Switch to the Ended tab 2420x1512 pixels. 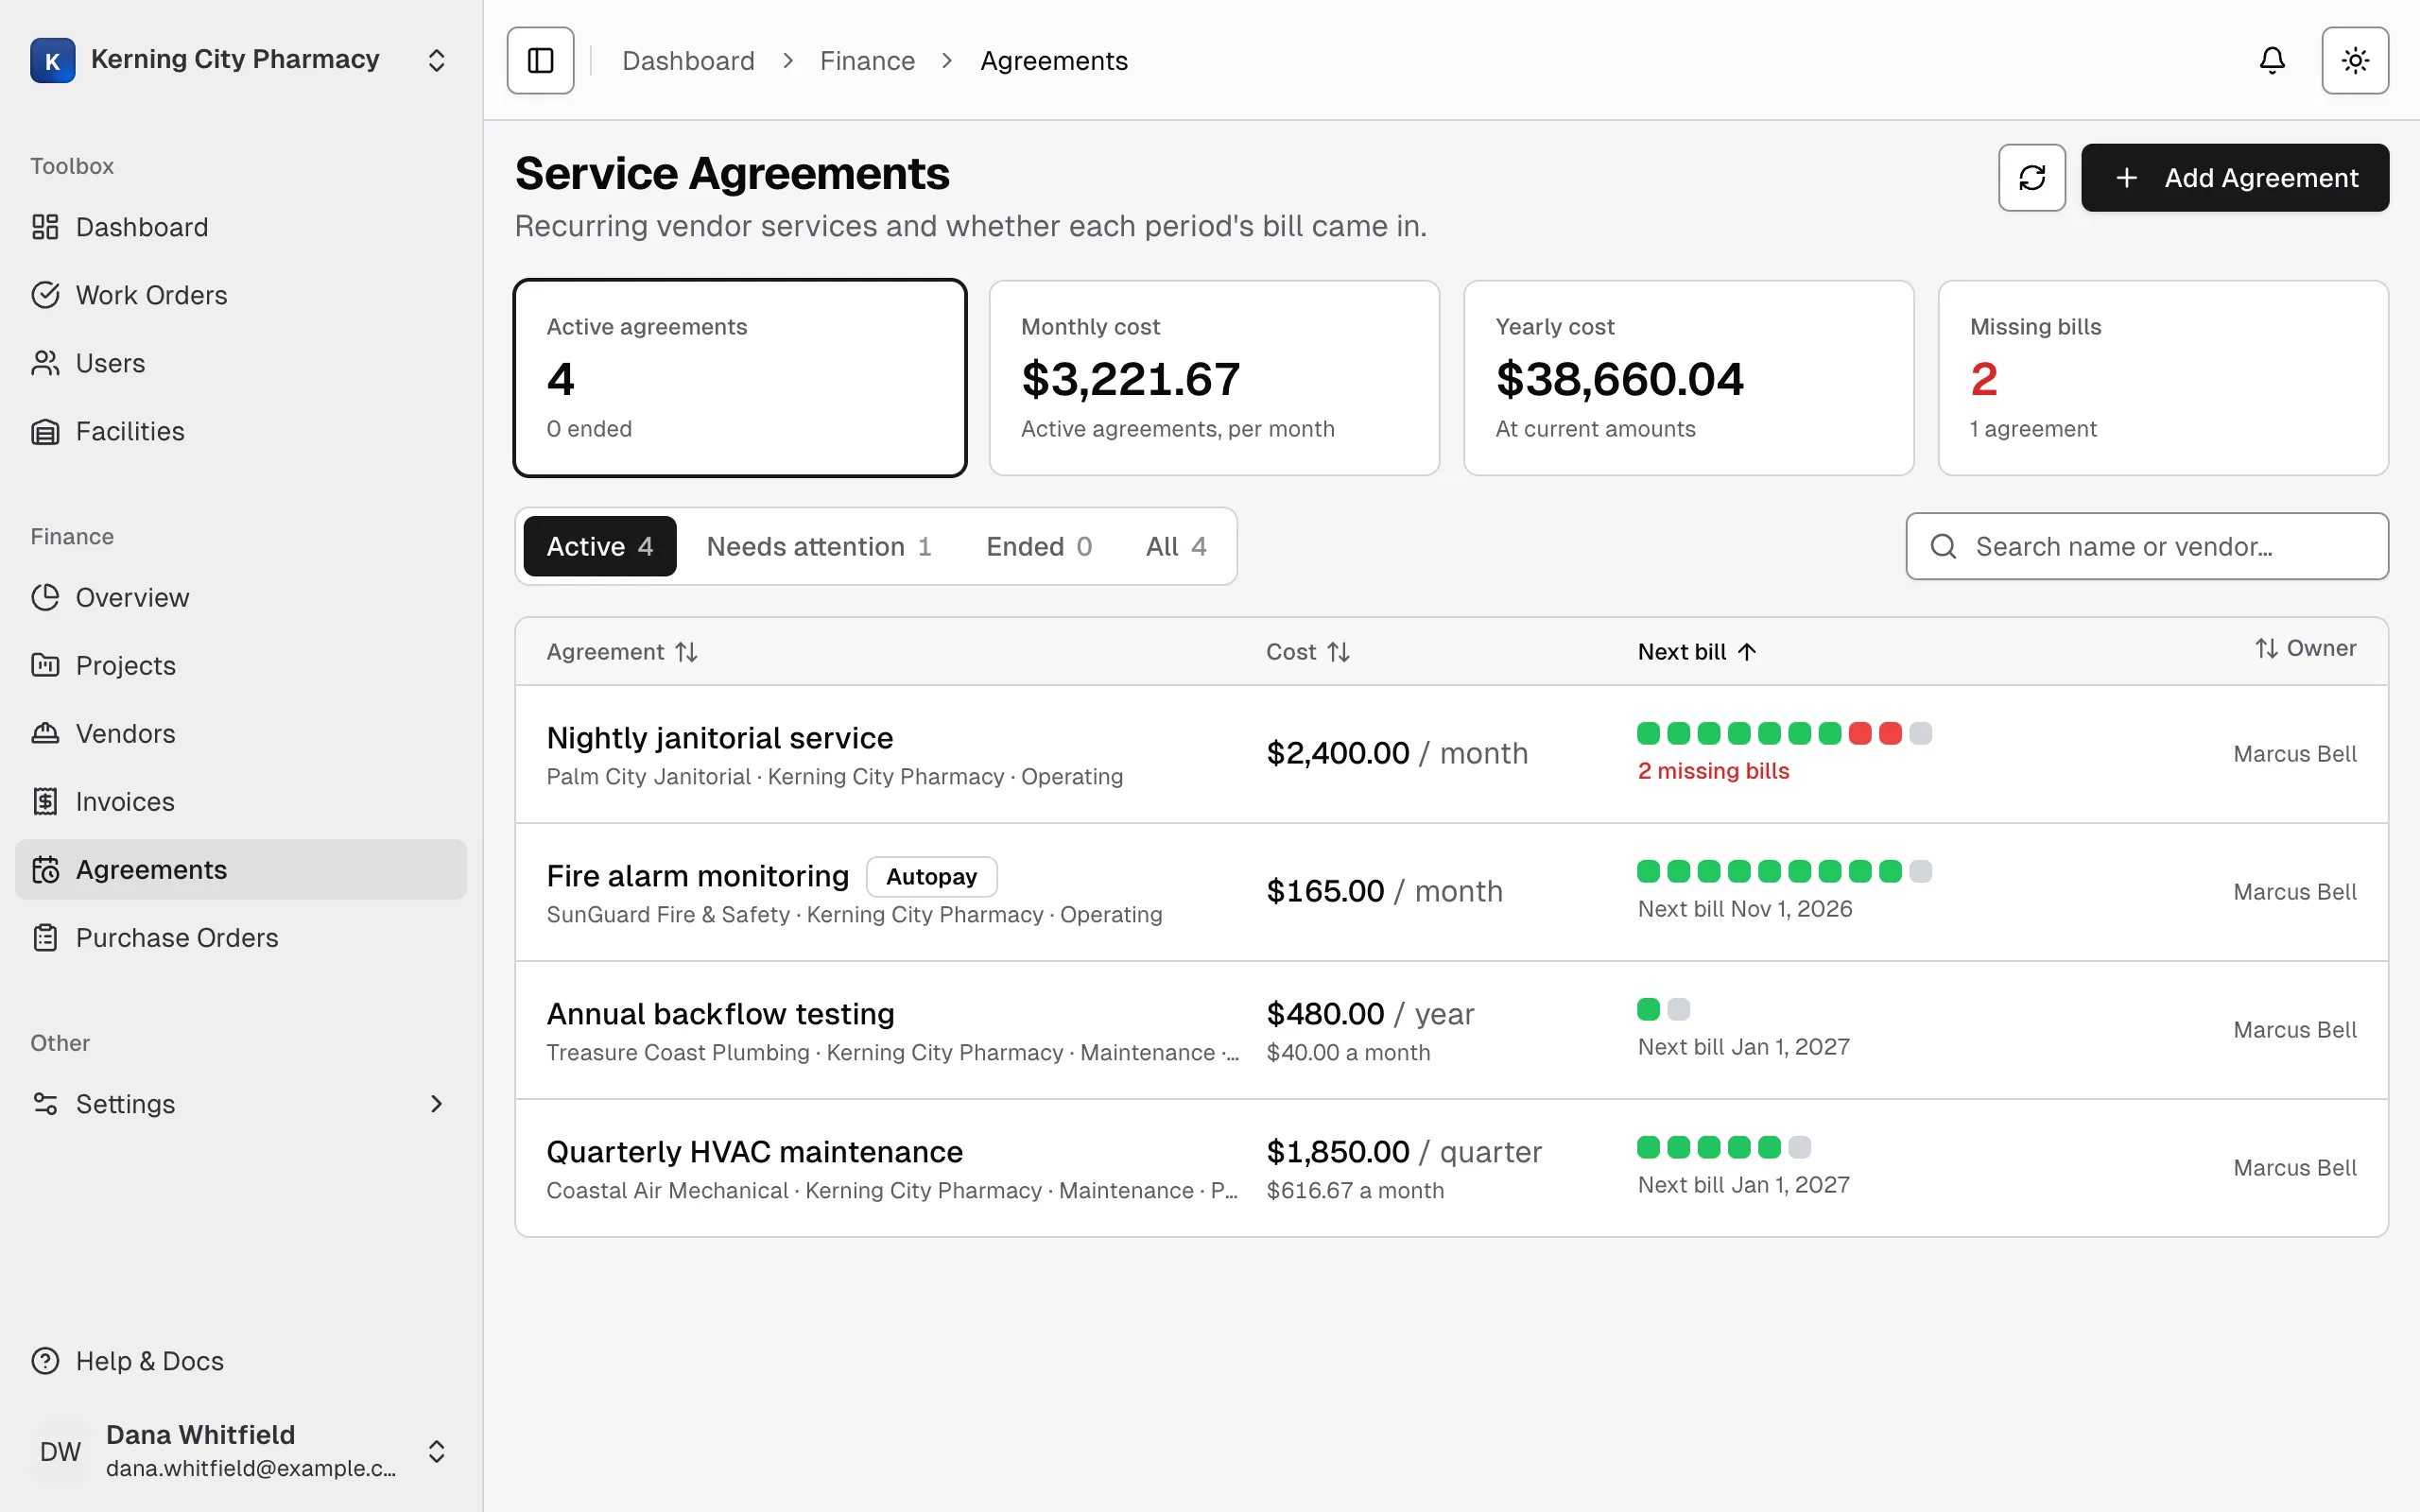pyautogui.click(x=1039, y=546)
